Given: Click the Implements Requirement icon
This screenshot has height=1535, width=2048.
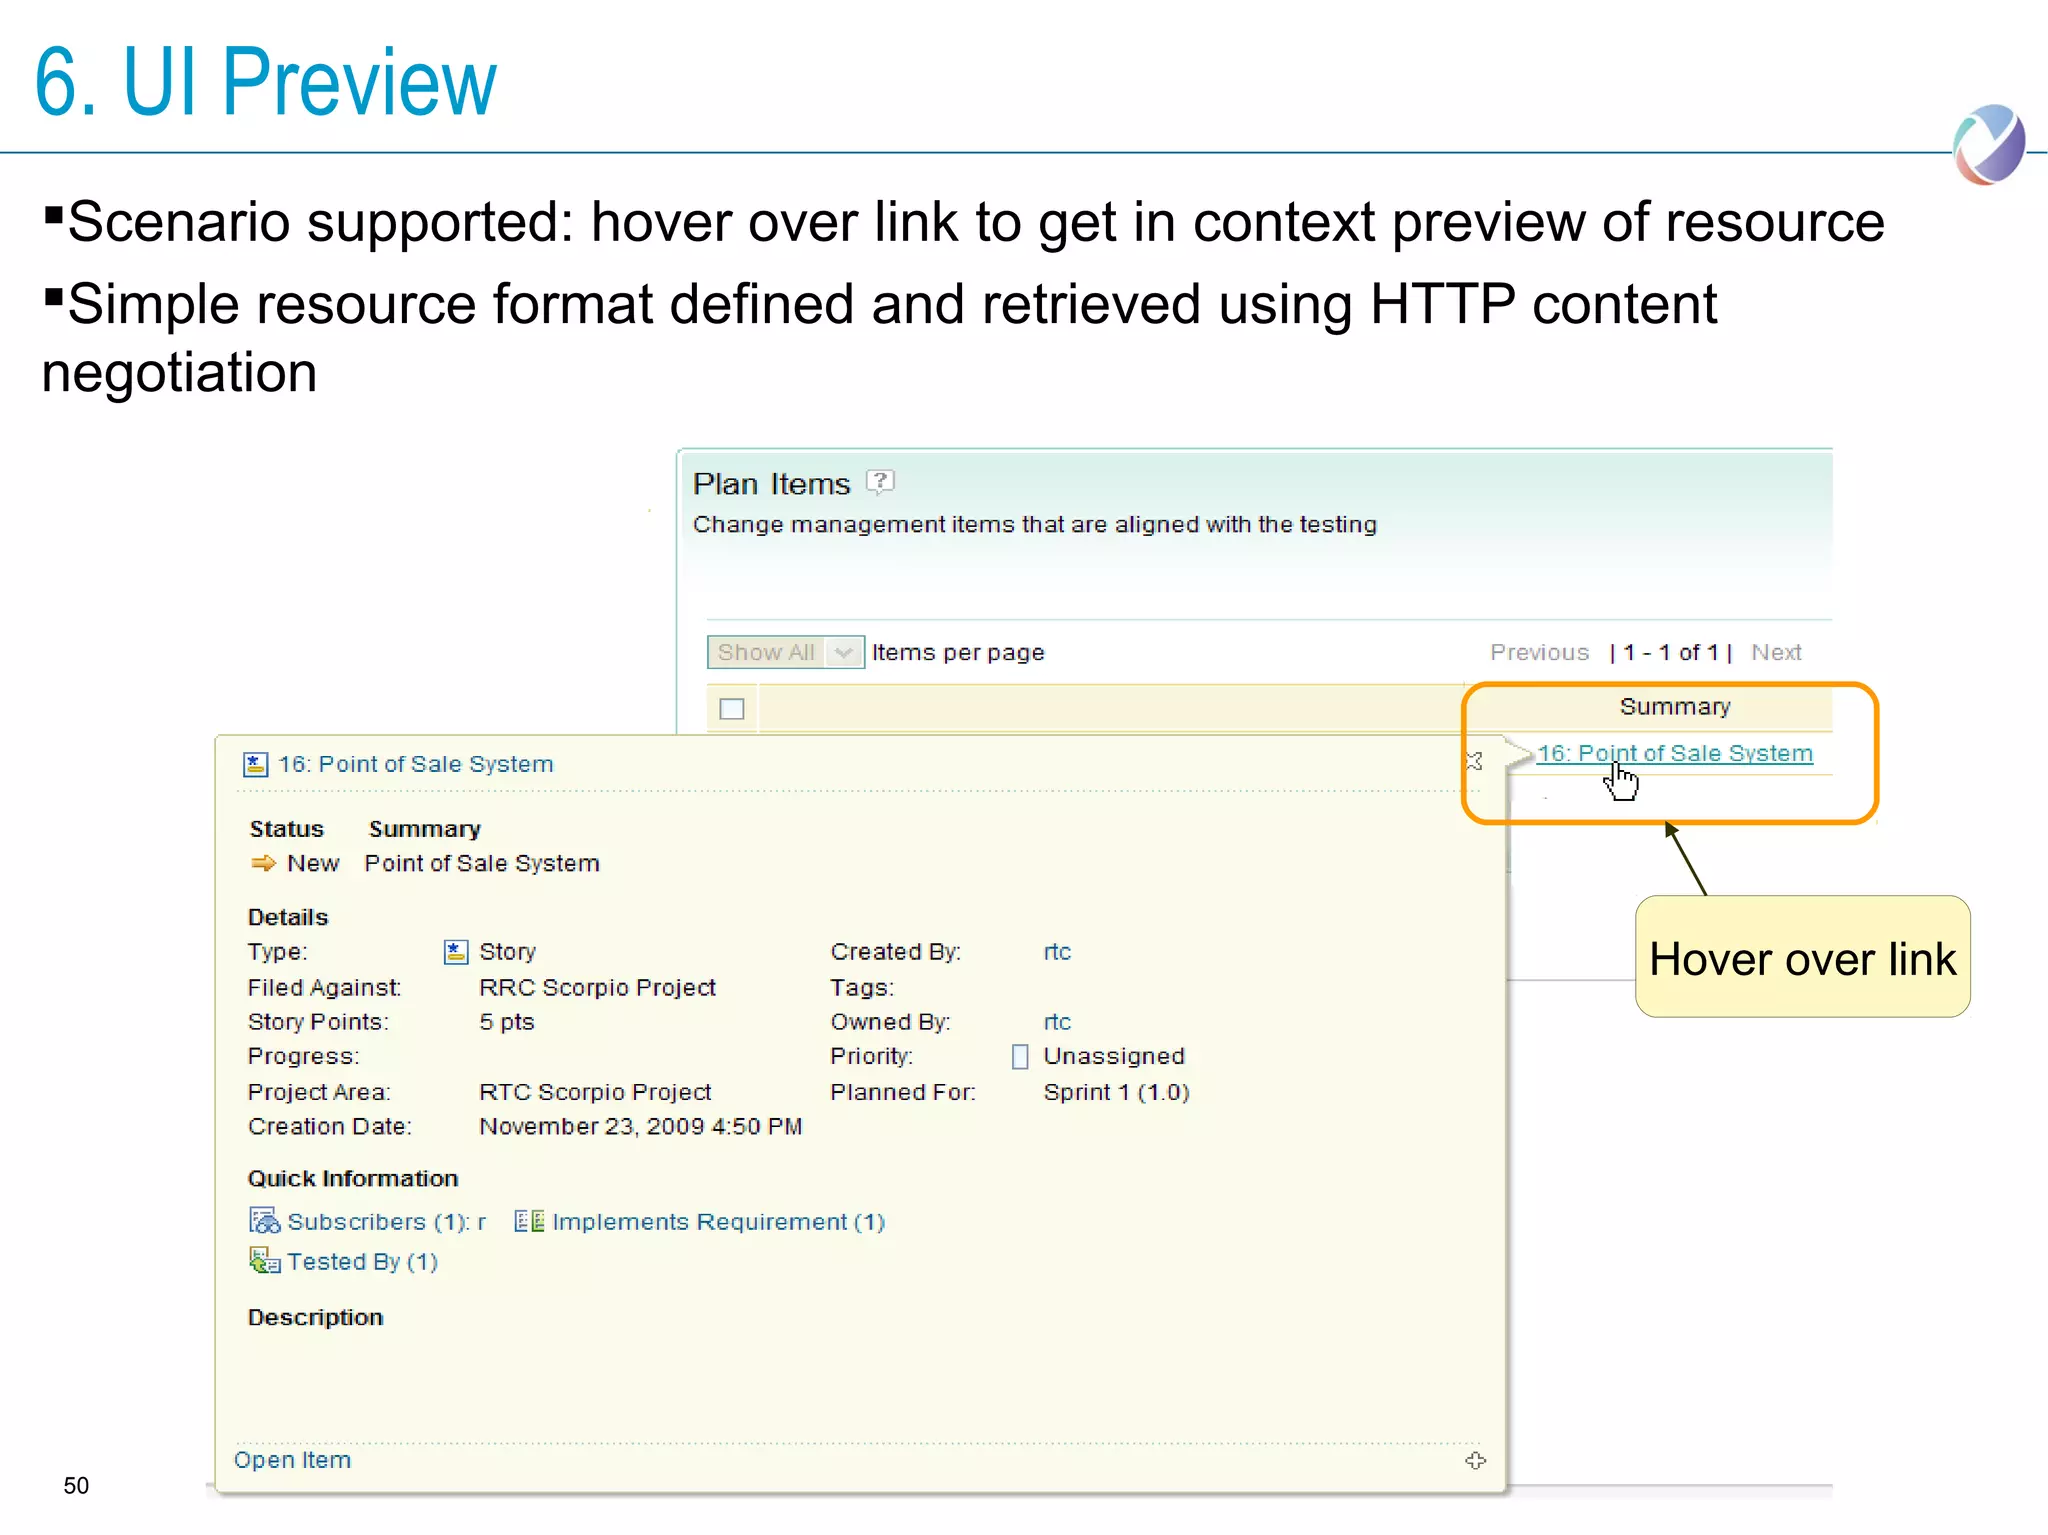Looking at the screenshot, I should point(529,1221).
